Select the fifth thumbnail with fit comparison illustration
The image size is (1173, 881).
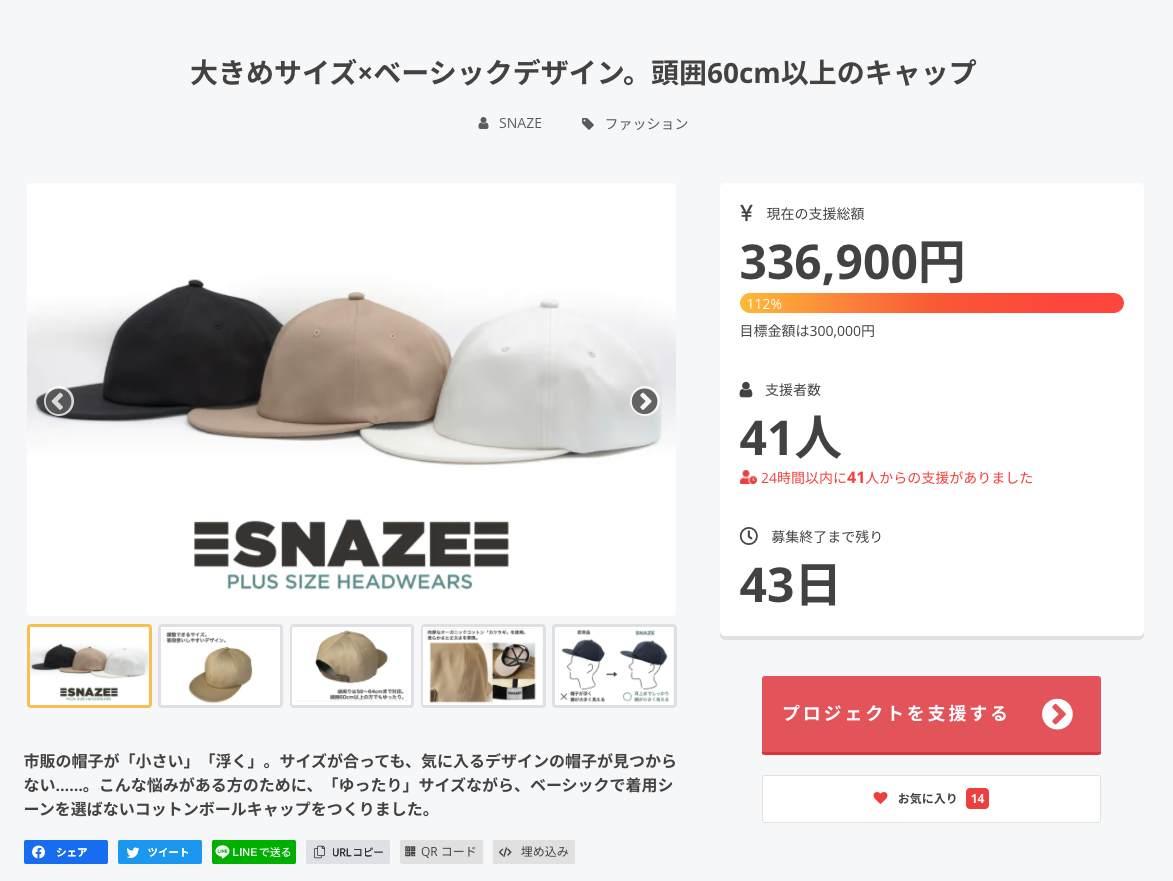tap(614, 666)
